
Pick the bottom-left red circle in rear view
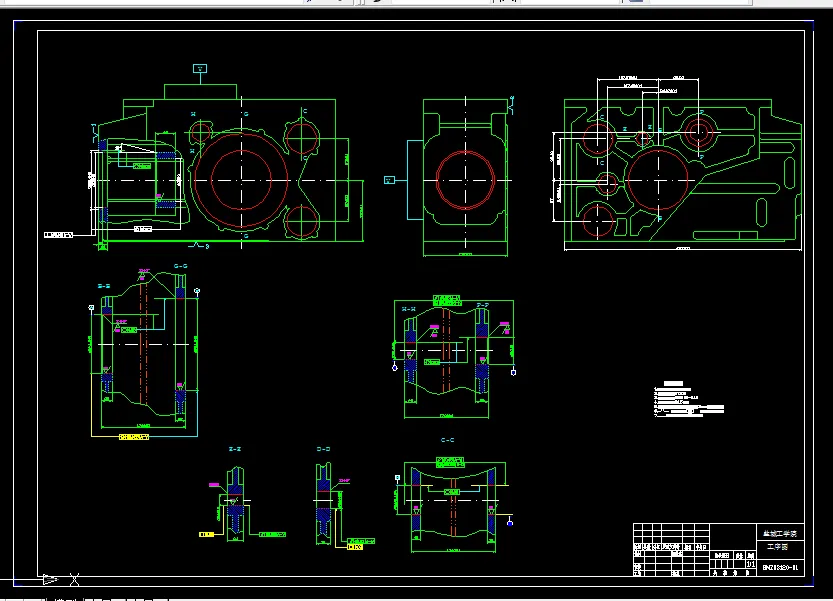[598, 220]
